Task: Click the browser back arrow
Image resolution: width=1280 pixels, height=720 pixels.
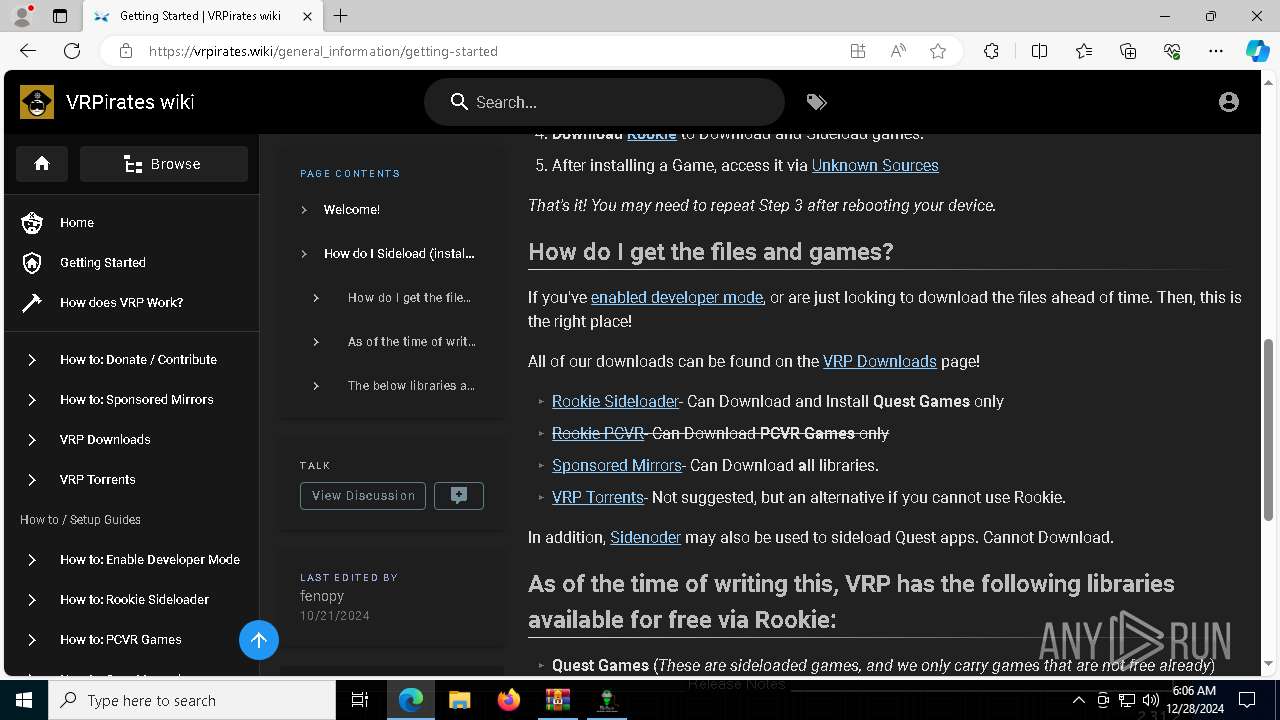Action: tap(28, 51)
